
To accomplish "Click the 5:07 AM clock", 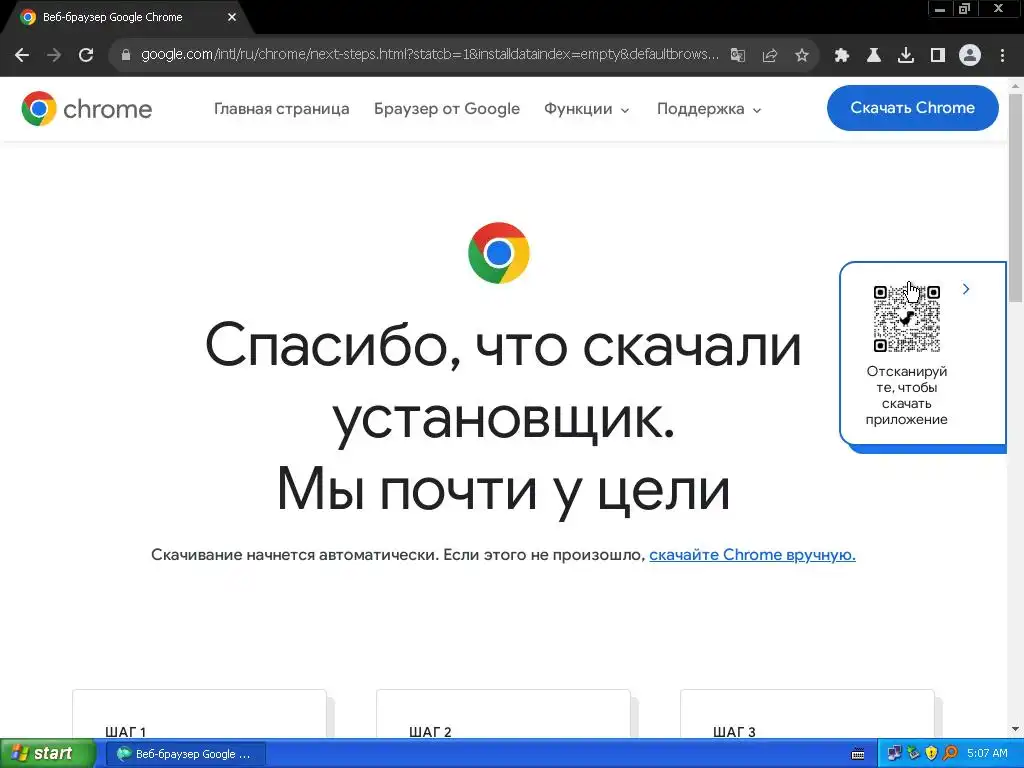I will 987,754.
